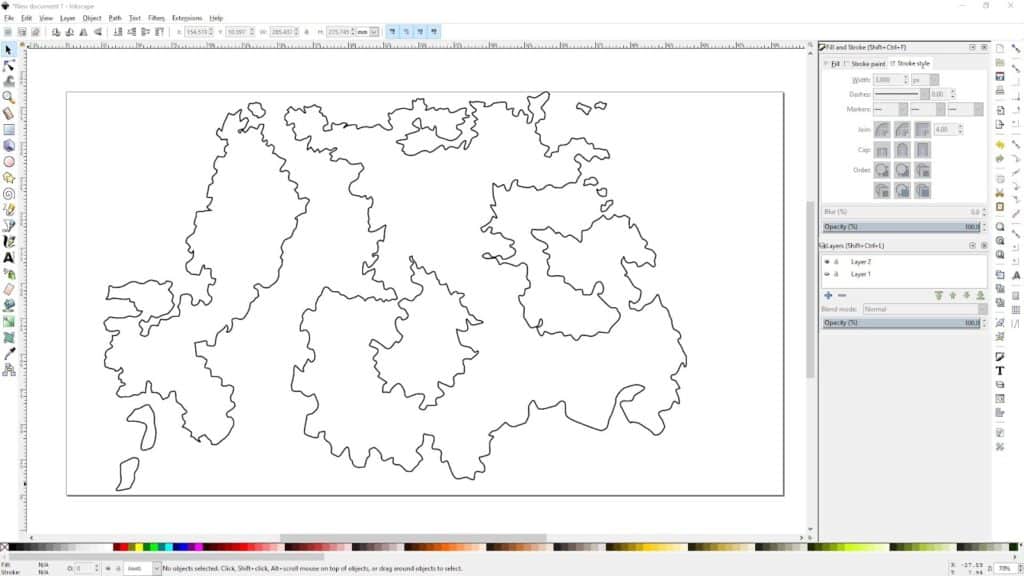Select the Zoom magnifier tool

[x=8, y=97]
